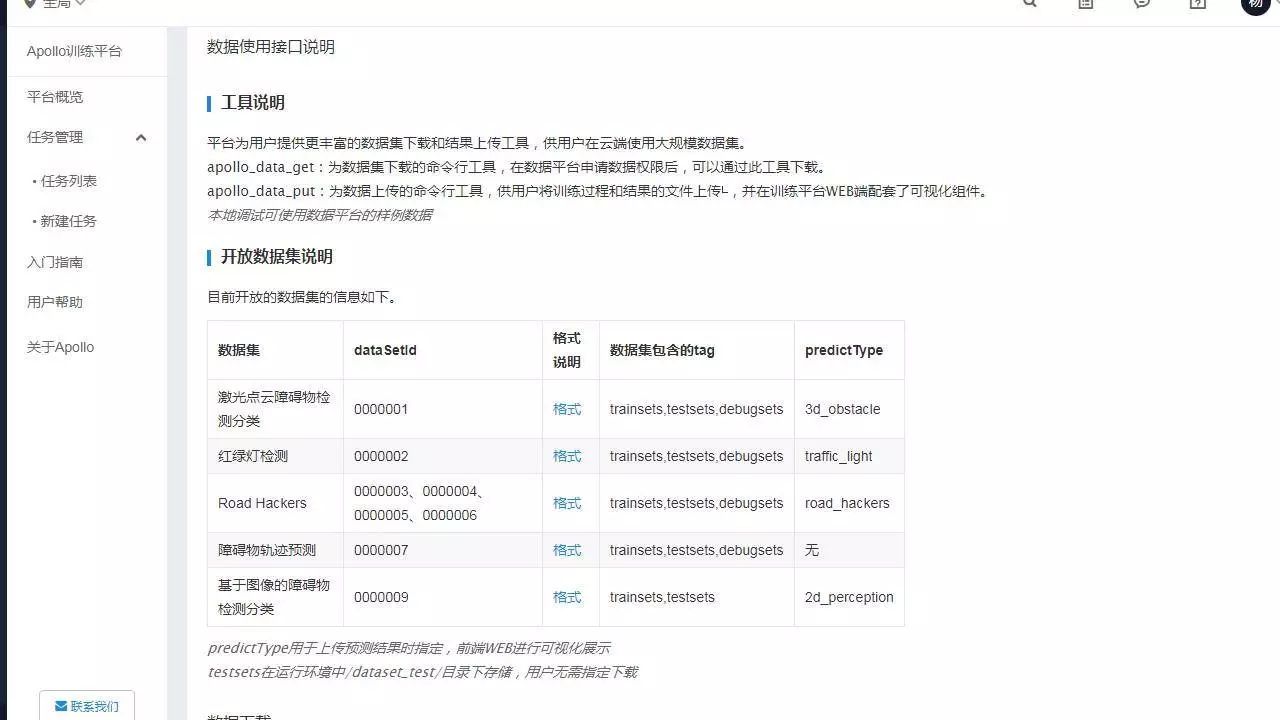Image resolution: width=1280 pixels, height=720 pixels.
Task: Open the 格式 link for Road Hackers
Action: pyautogui.click(x=567, y=503)
